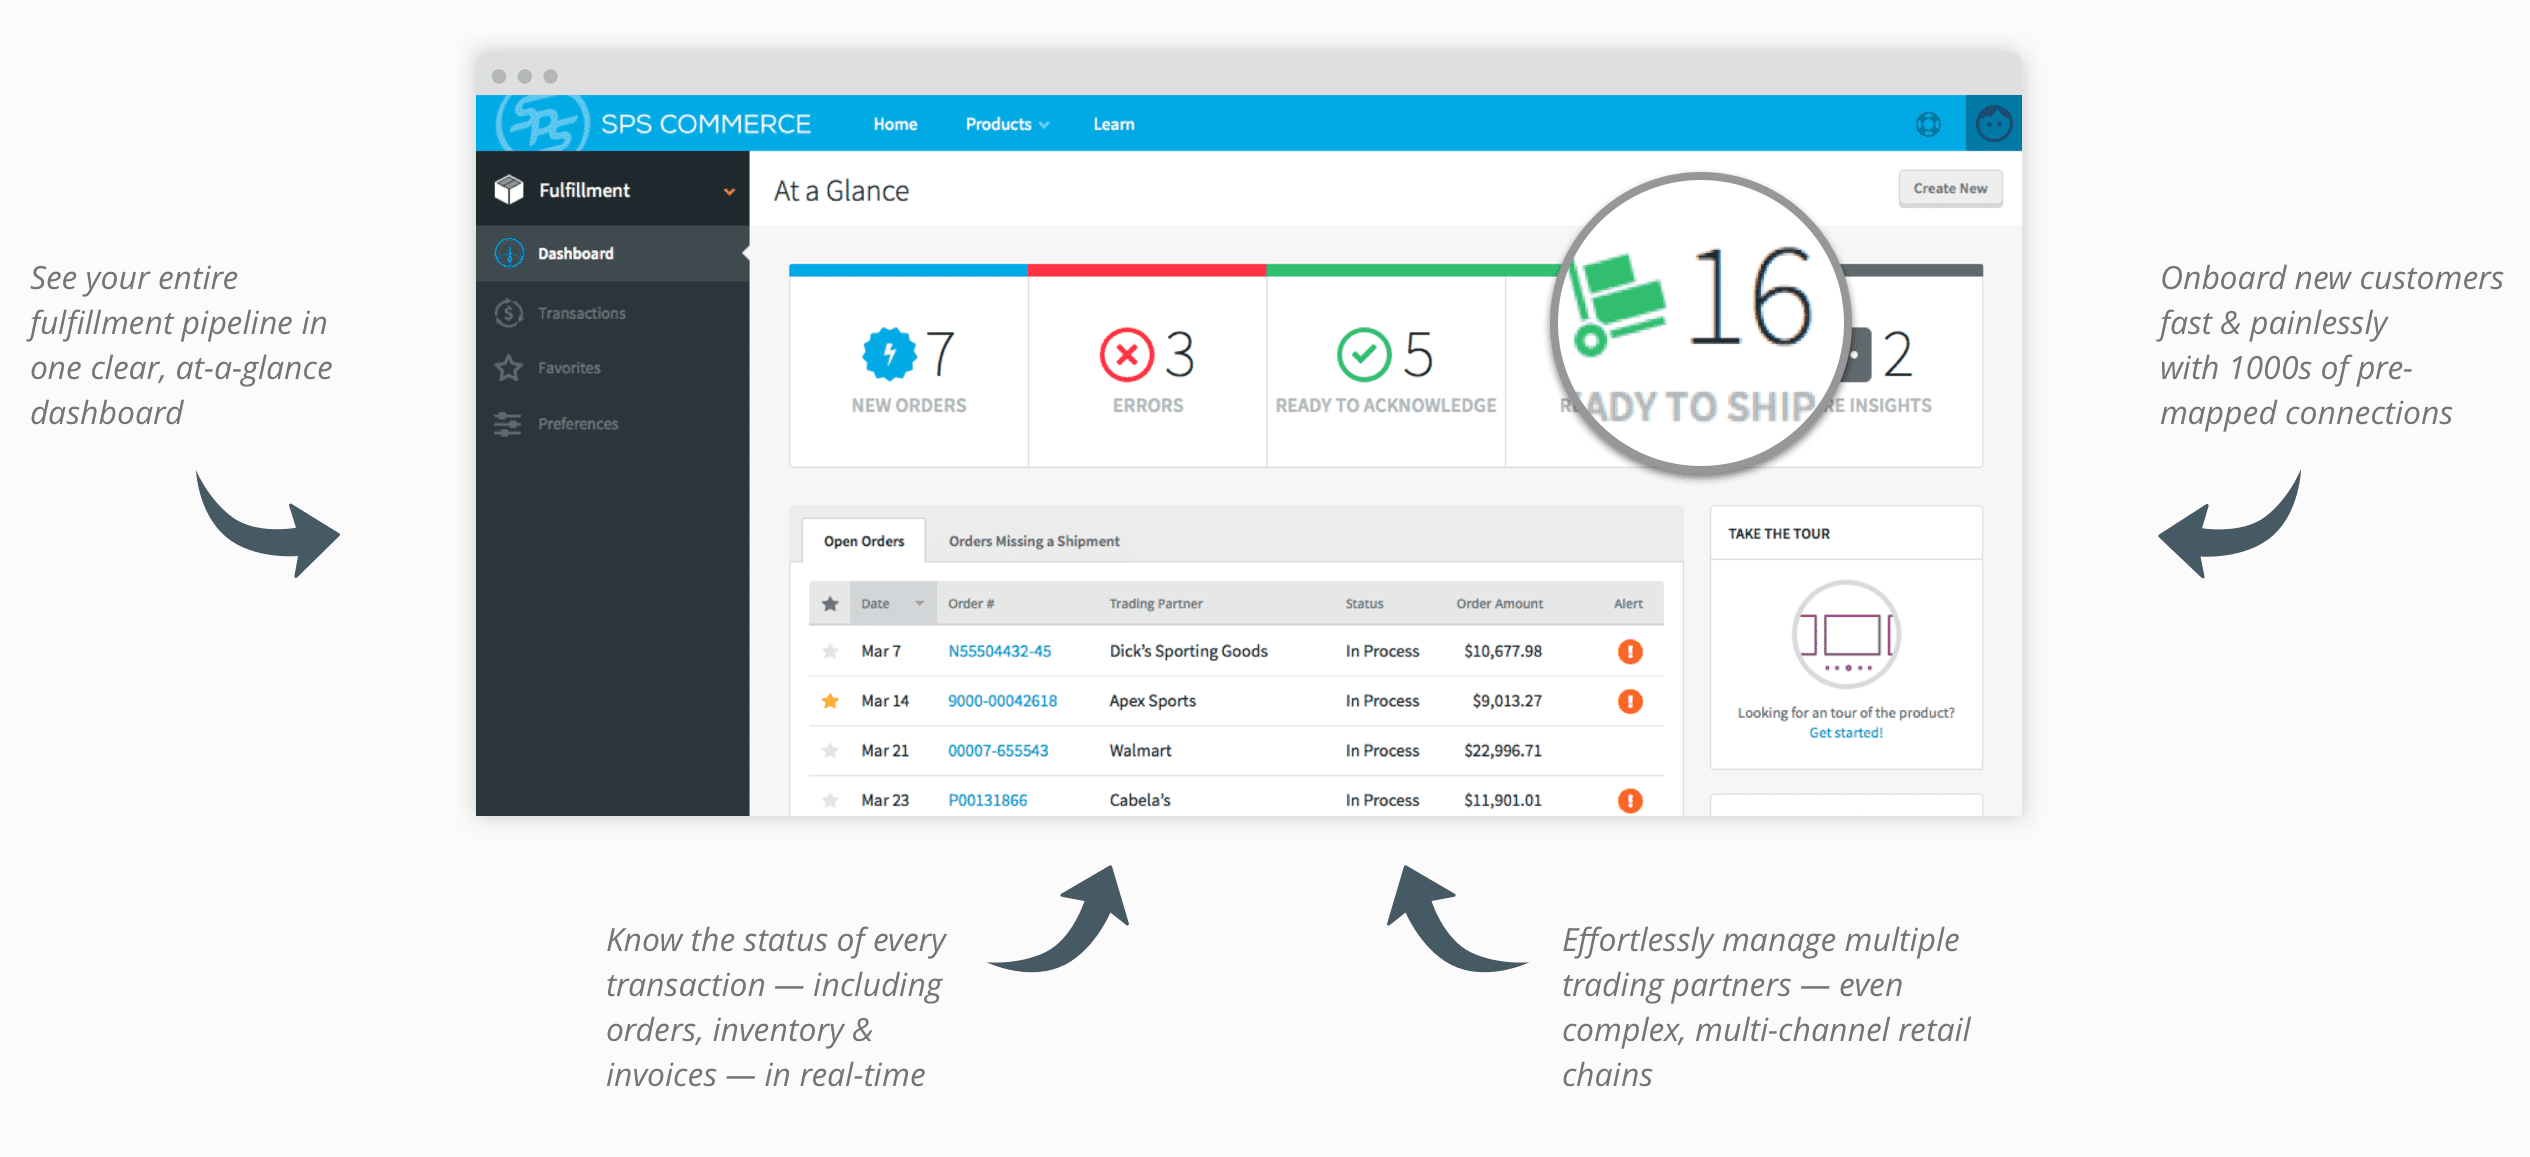
Task: Click the Dashboard gauge icon
Action: pyautogui.click(x=509, y=253)
